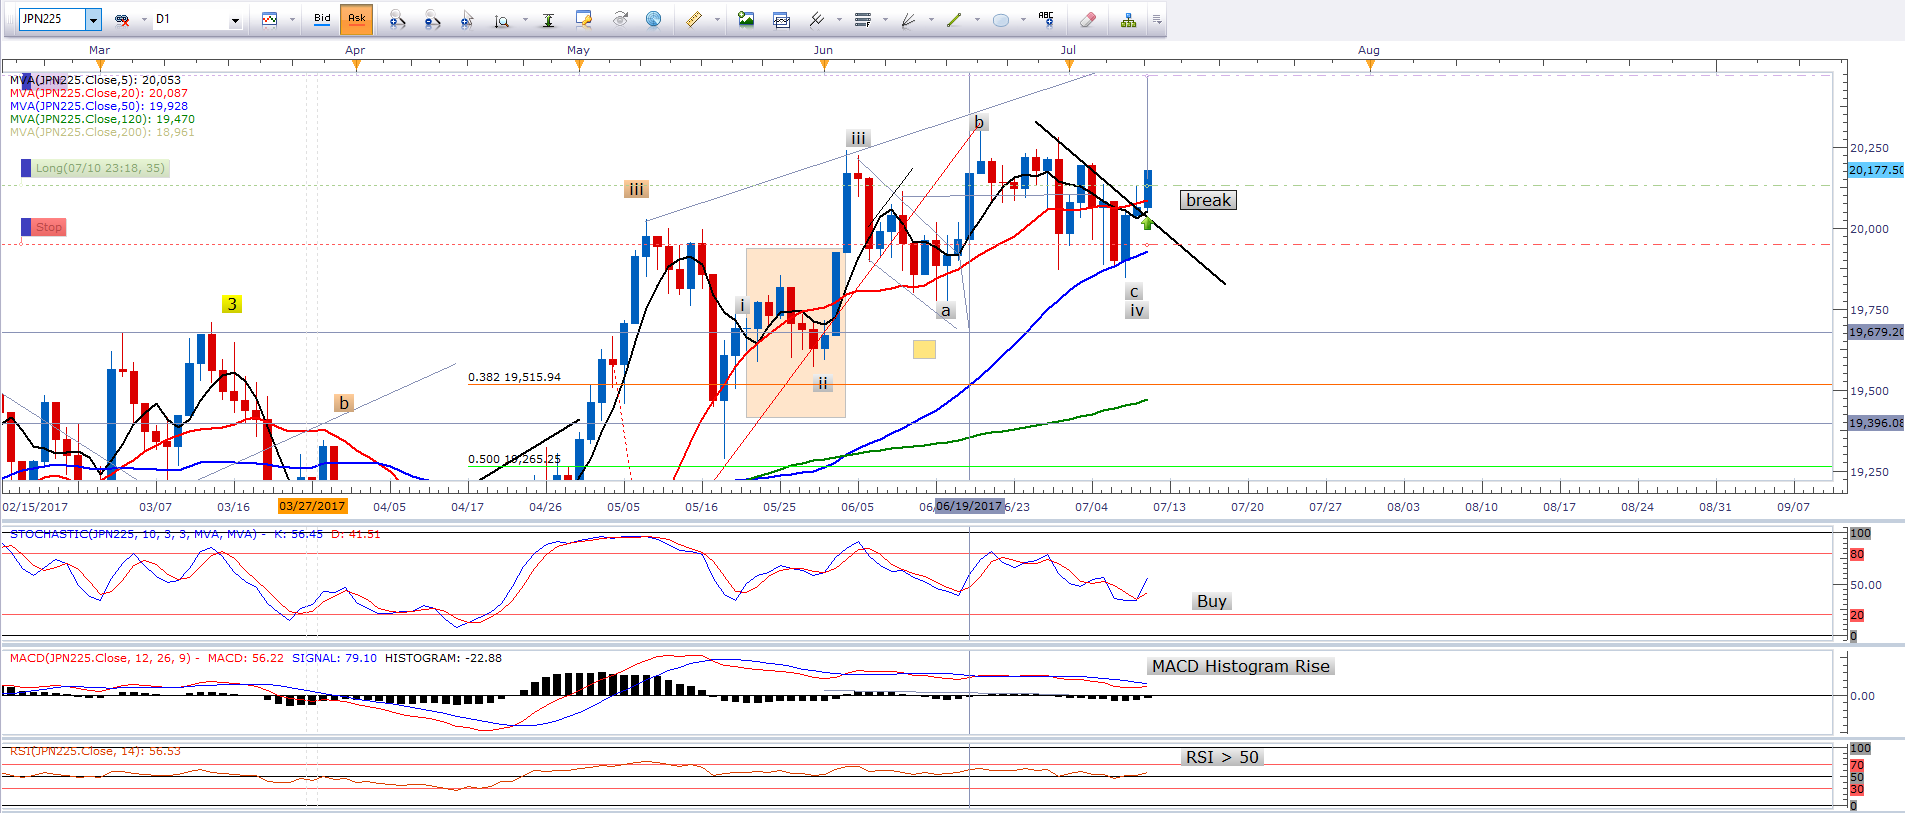Click the Long position order label
The width and height of the screenshot is (1905, 813).
point(100,168)
